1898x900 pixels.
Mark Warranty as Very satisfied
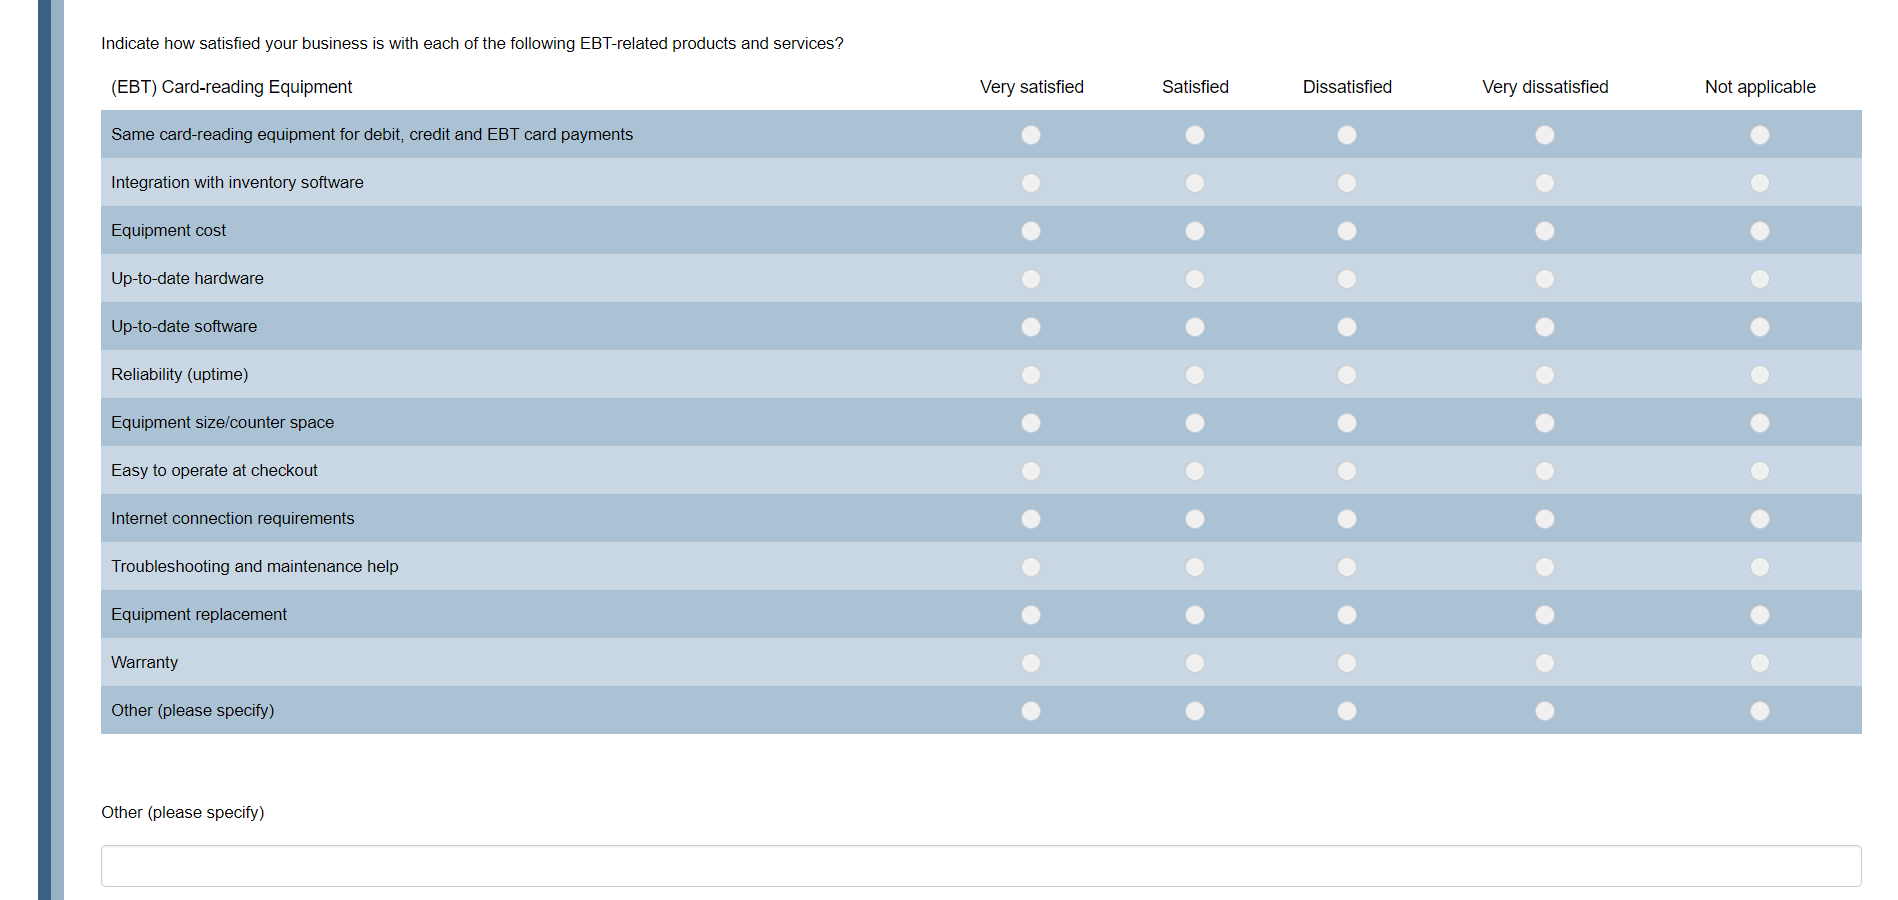[1031, 663]
